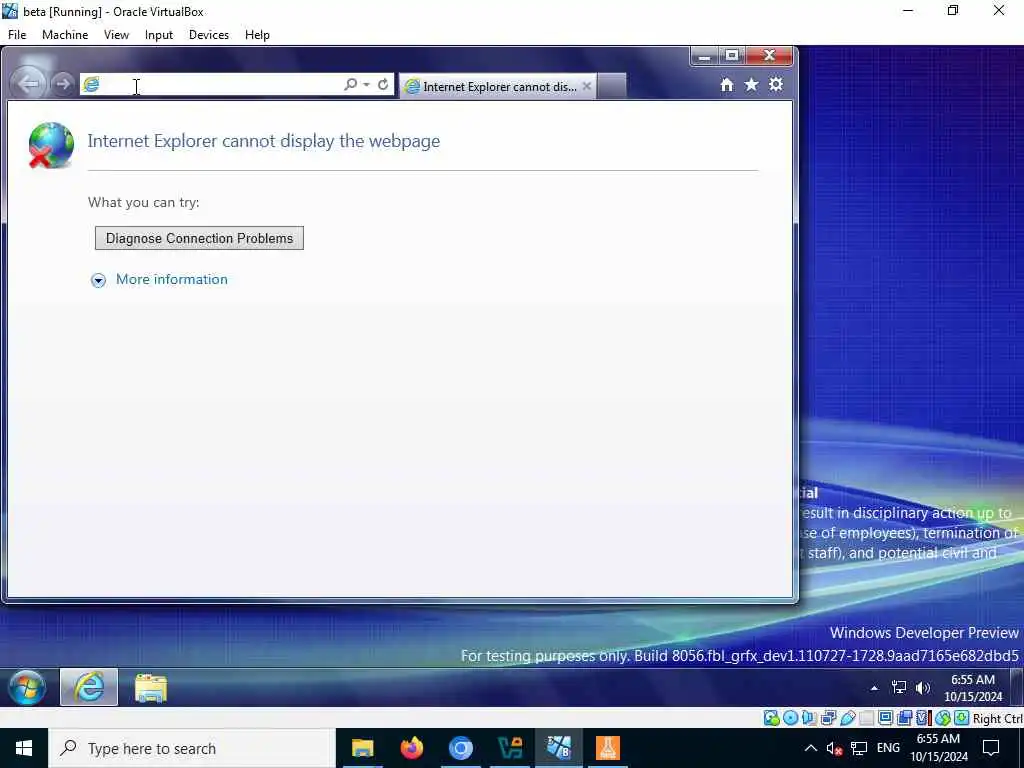This screenshot has height=768, width=1024.
Task: Open host notification center icon
Action: [991, 748]
